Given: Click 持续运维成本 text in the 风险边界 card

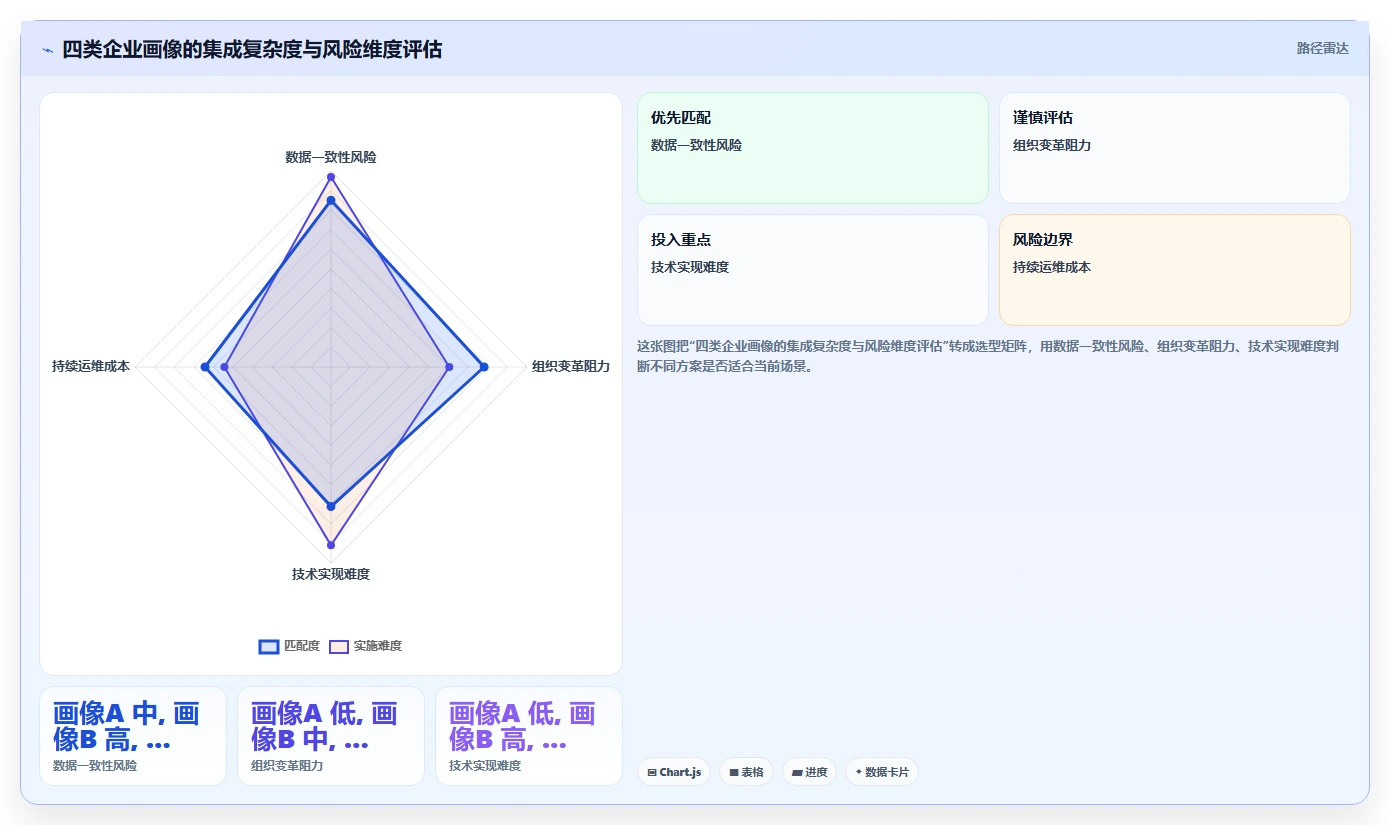Looking at the screenshot, I should click(x=1052, y=267).
